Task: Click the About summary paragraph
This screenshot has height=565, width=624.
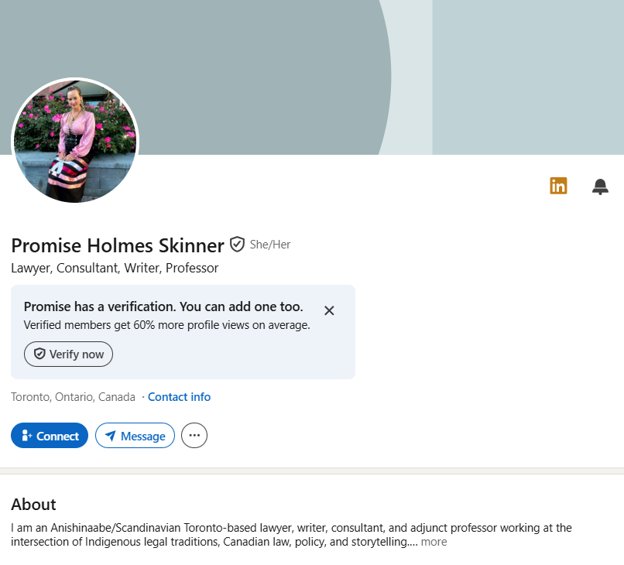Action: (291, 535)
